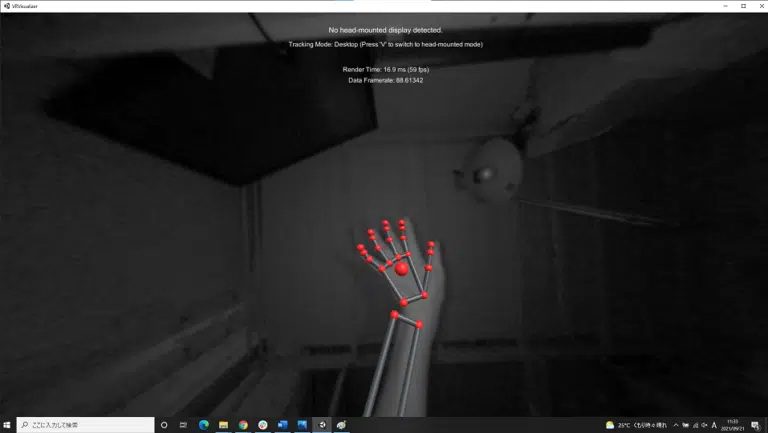Open Google Chrome from the taskbar
This screenshot has width=768, height=433.
(243, 425)
